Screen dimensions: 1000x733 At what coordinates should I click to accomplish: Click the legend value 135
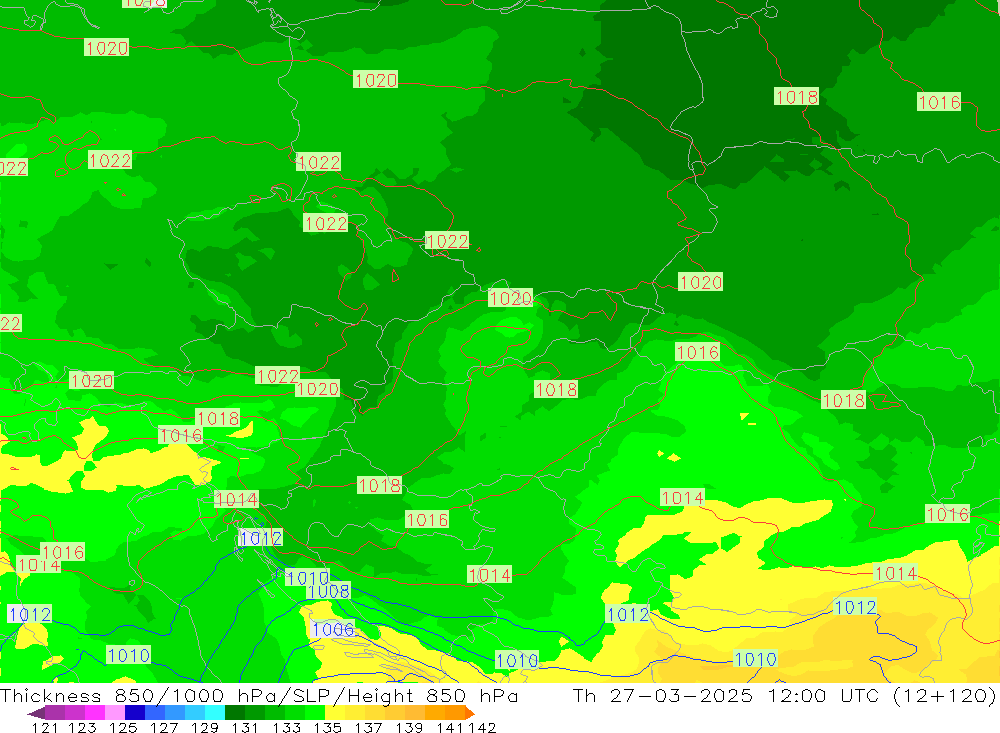point(327,727)
